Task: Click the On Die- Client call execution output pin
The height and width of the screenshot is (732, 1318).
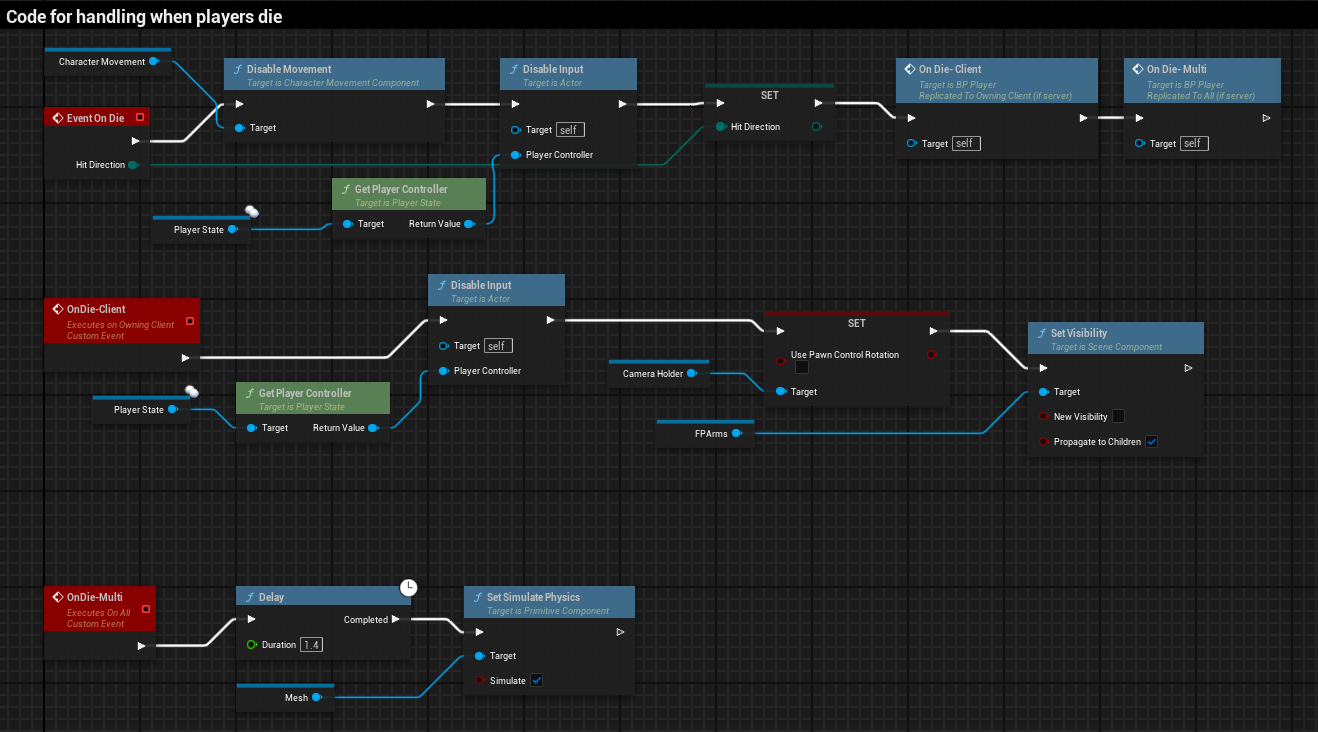Action: (x=1084, y=118)
